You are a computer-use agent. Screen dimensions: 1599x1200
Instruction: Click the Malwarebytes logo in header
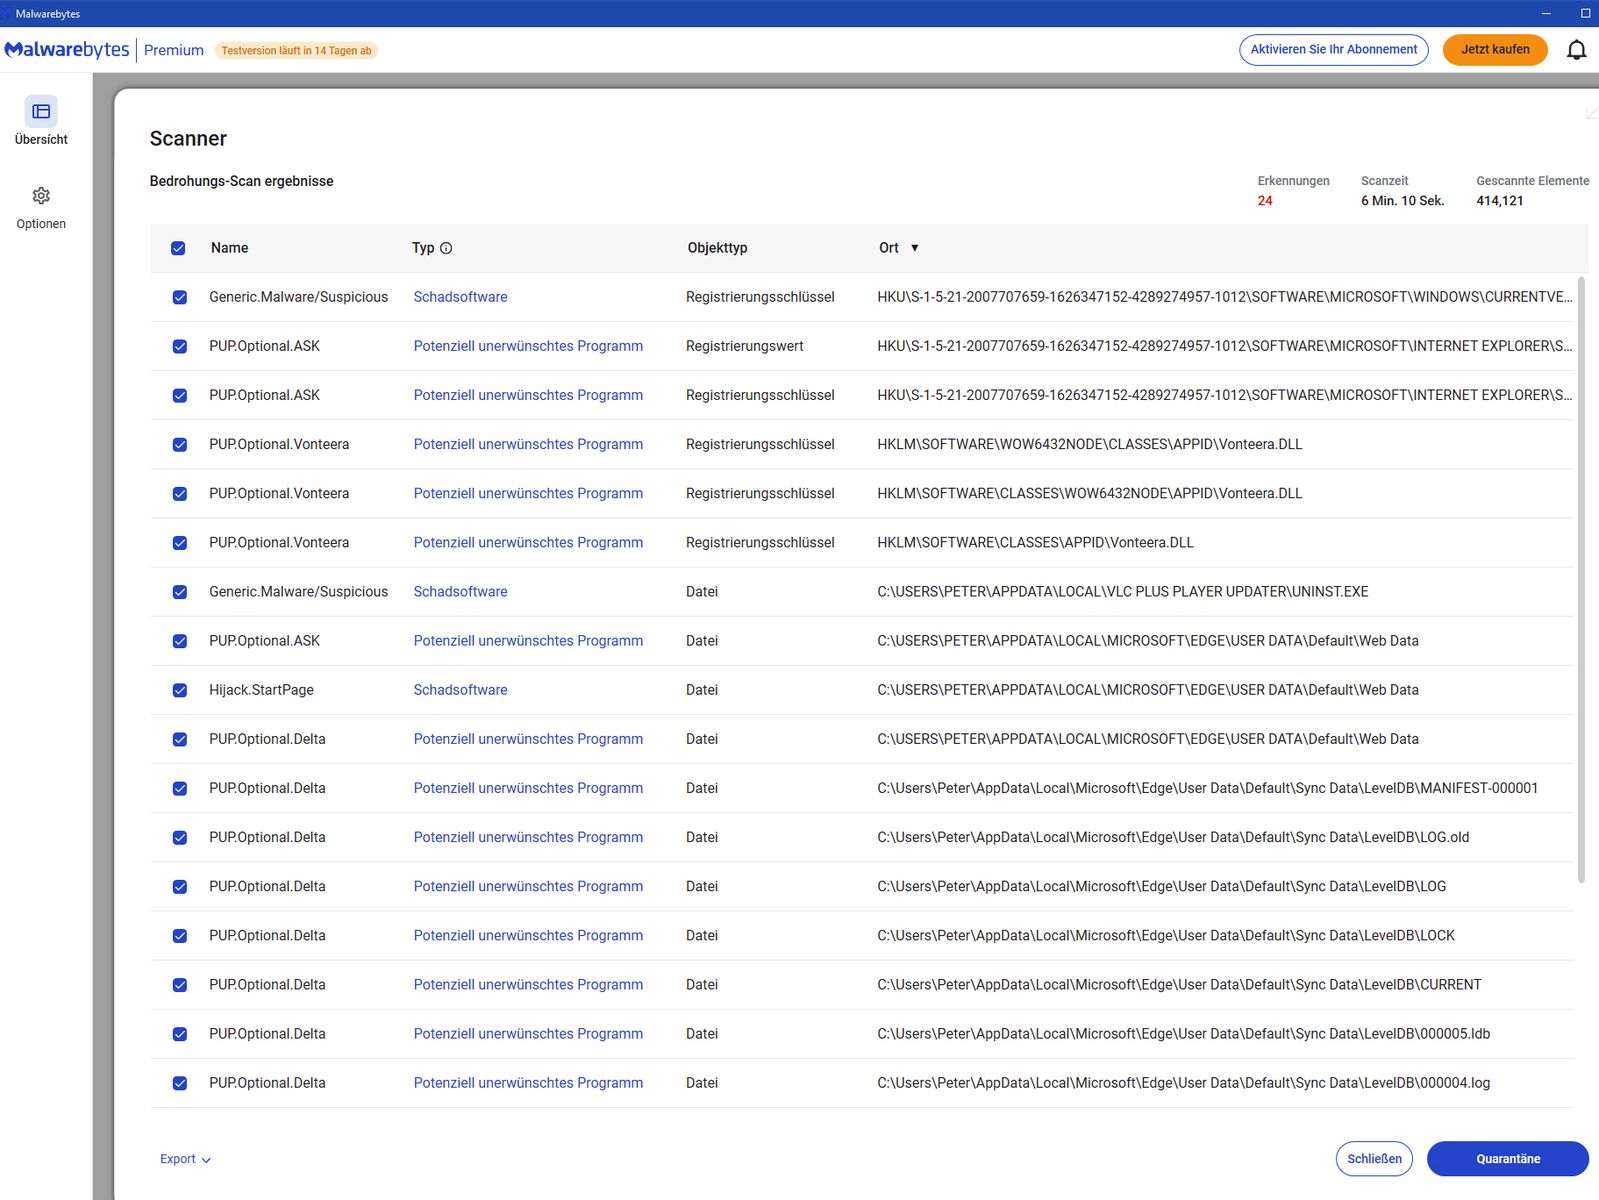coord(67,50)
